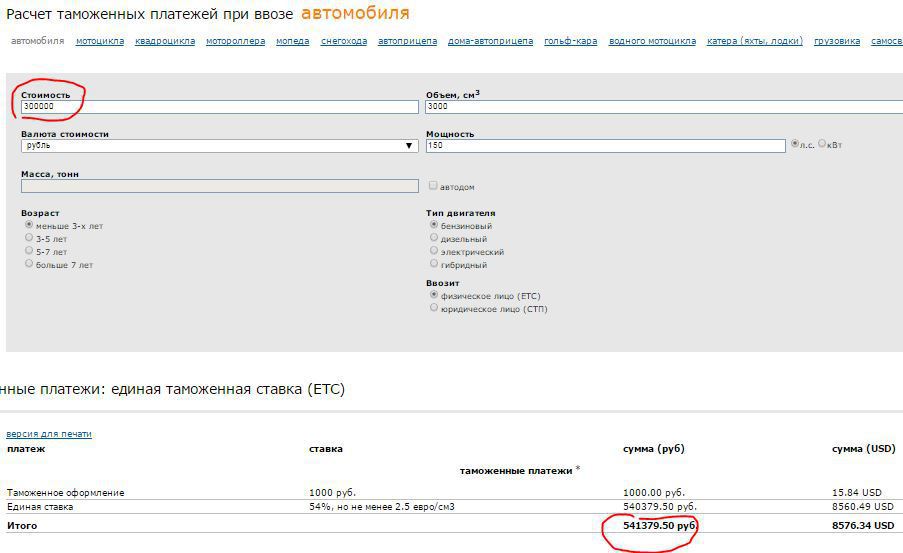Screen dimensions: 903x553
Task: Choose электрический engine type
Action: point(434,252)
